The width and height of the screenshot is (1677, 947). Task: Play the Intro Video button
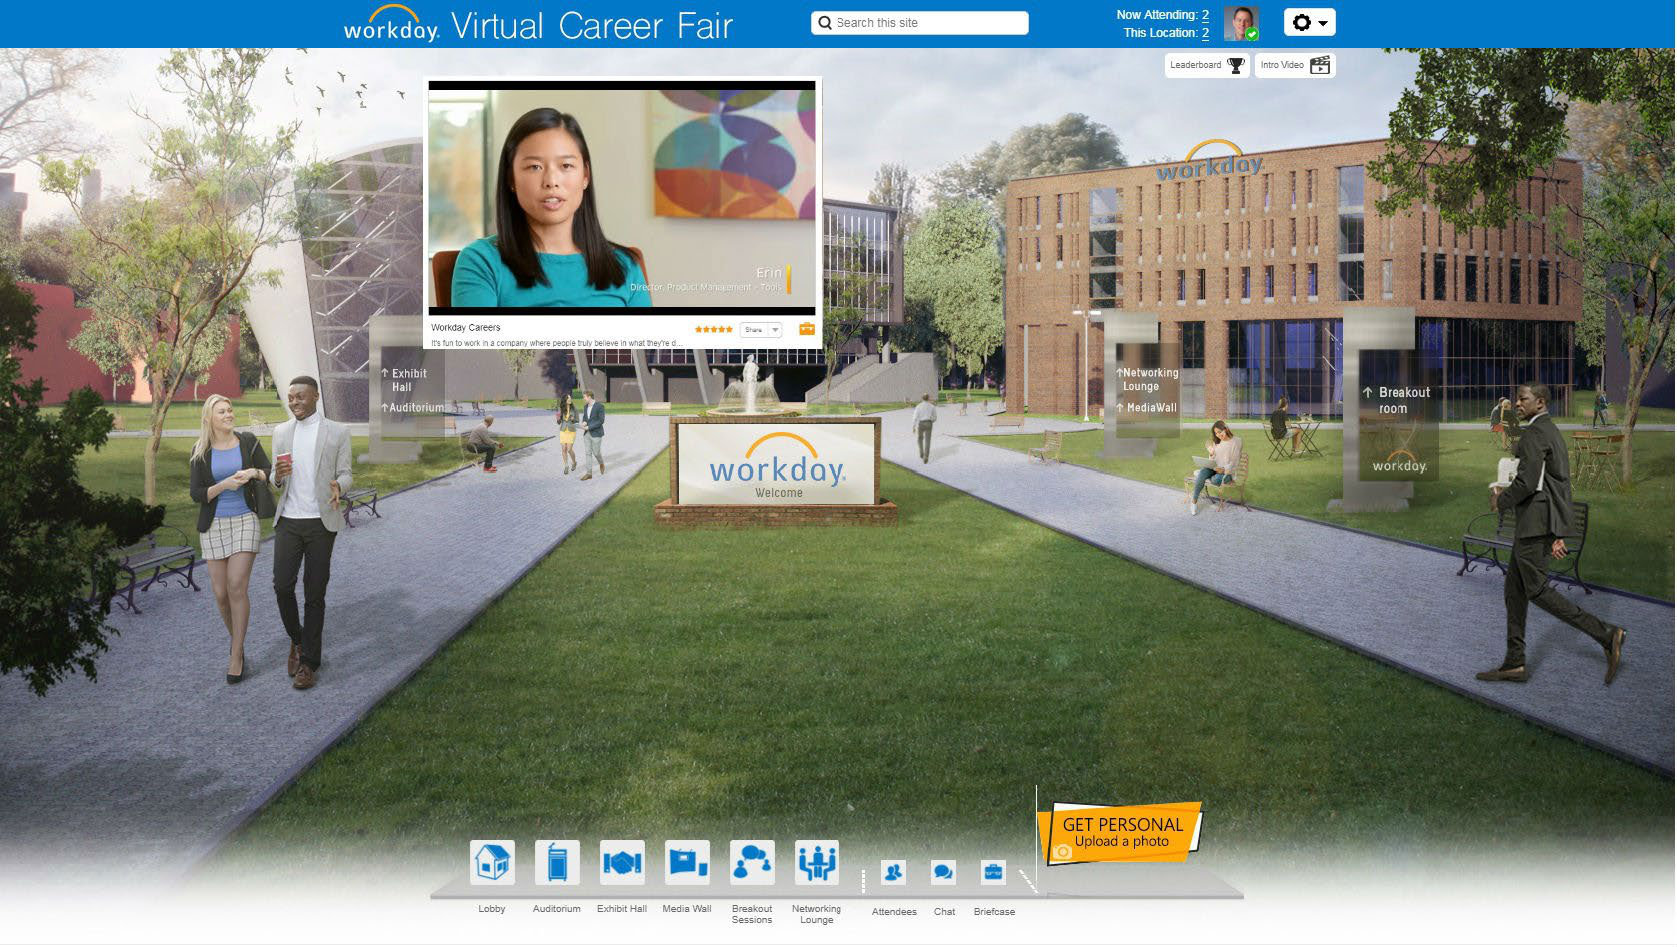[1295, 65]
